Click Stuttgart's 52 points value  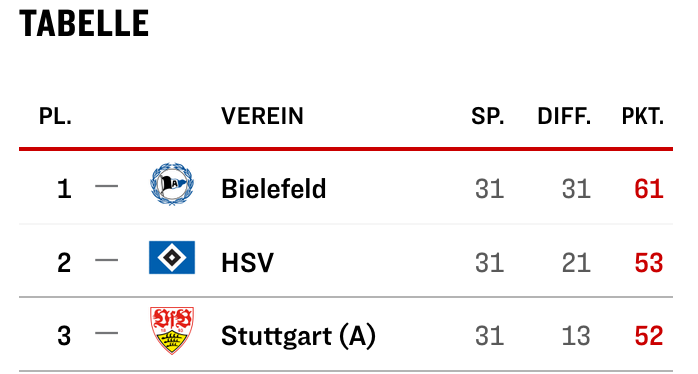pos(649,336)
